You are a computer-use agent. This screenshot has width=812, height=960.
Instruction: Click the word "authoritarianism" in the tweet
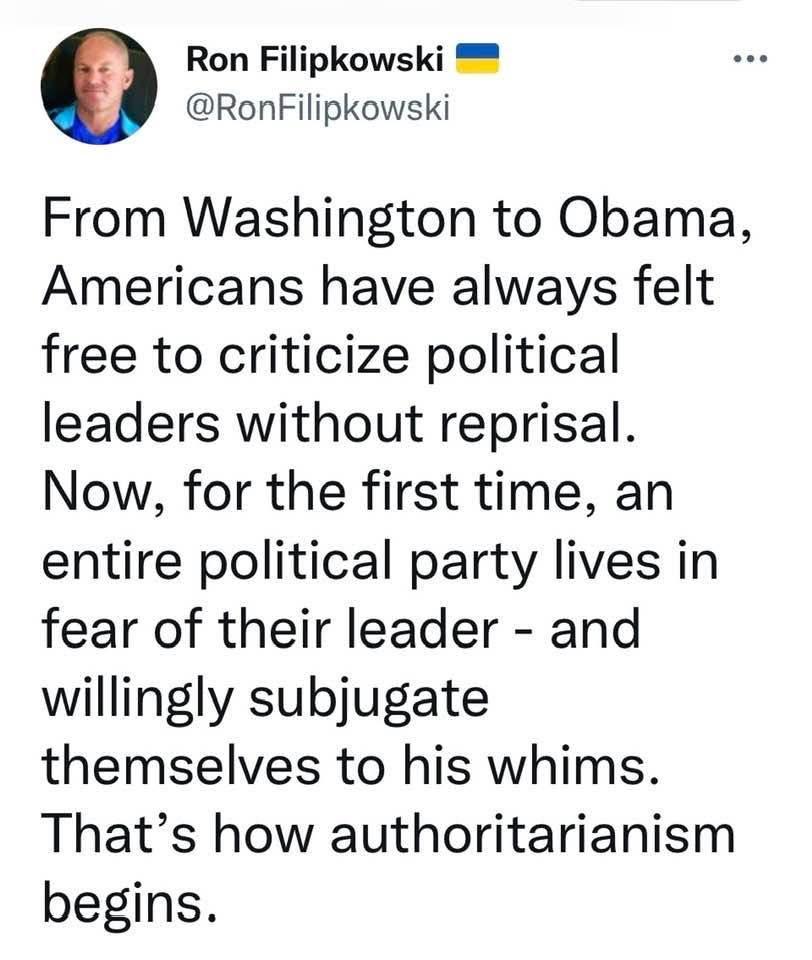[532, 834]
